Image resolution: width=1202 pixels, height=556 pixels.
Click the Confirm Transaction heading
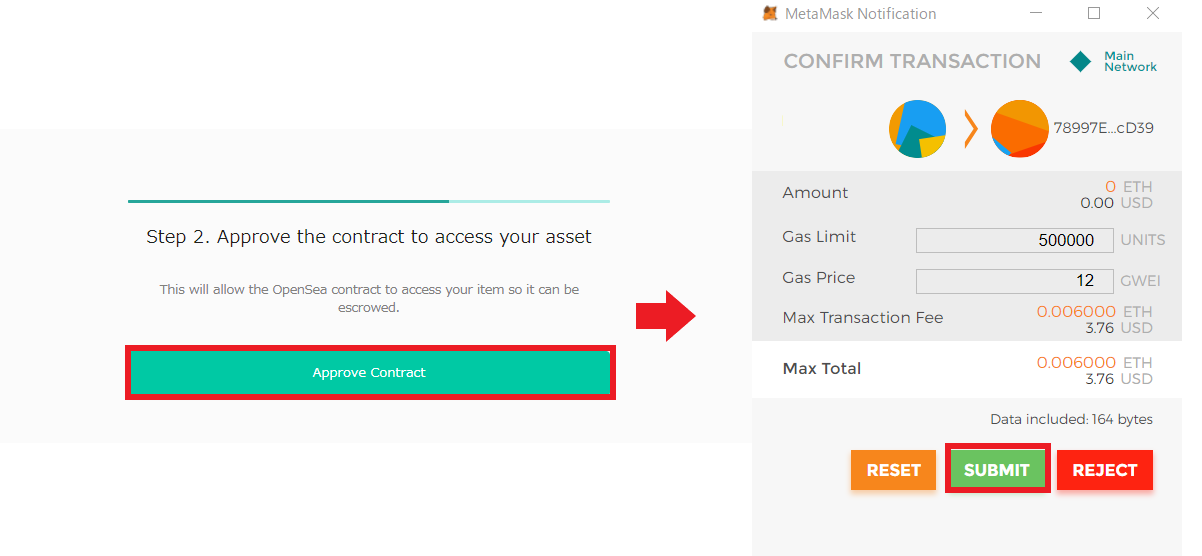pos(912,61)
